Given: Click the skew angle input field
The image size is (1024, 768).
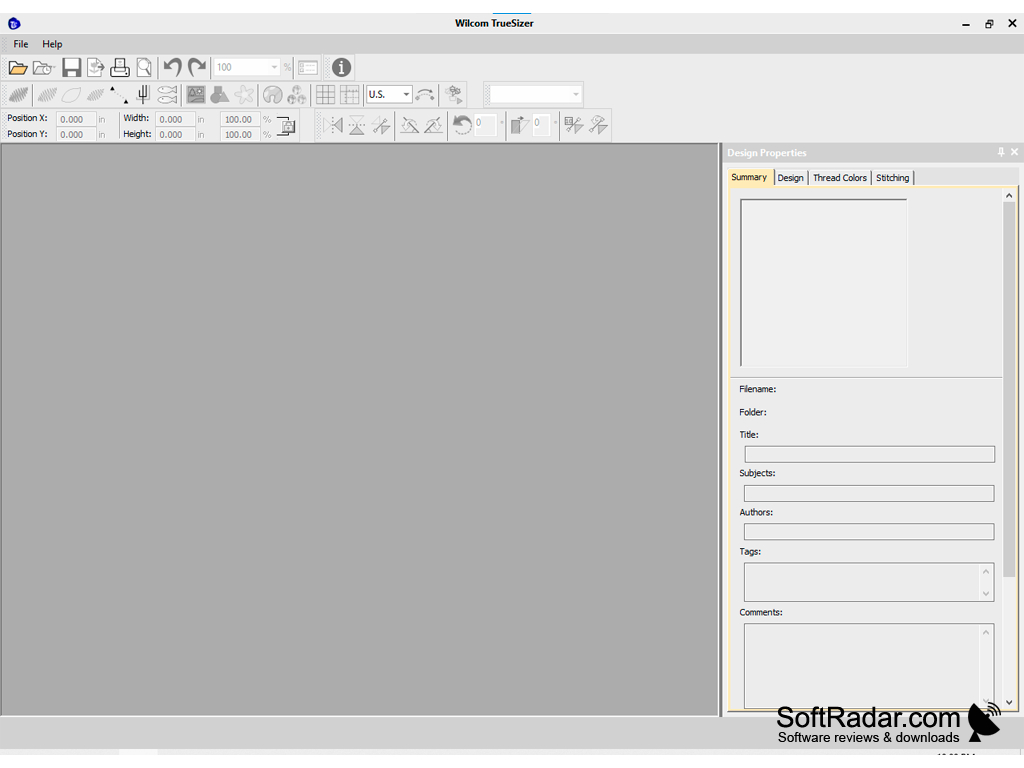Looking at the screenshot, I should tap(541, 124).
